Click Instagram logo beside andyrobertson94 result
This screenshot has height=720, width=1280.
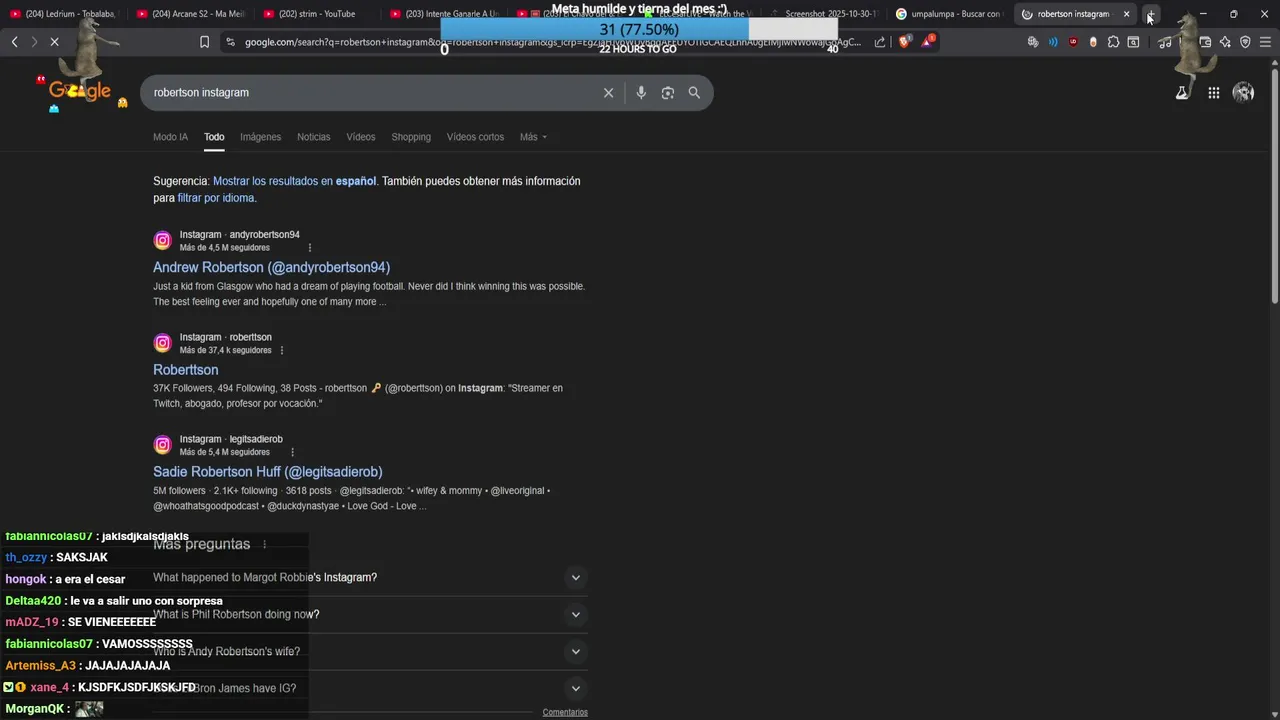click(x=162, y=241)
